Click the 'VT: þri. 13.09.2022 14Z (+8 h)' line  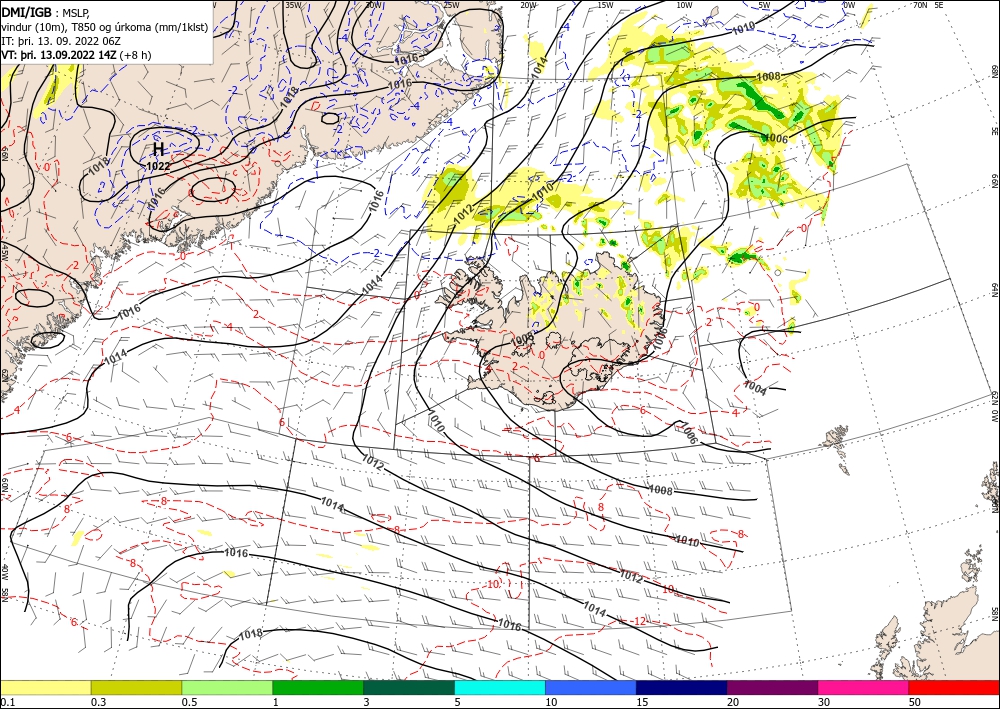coord(77,55)
